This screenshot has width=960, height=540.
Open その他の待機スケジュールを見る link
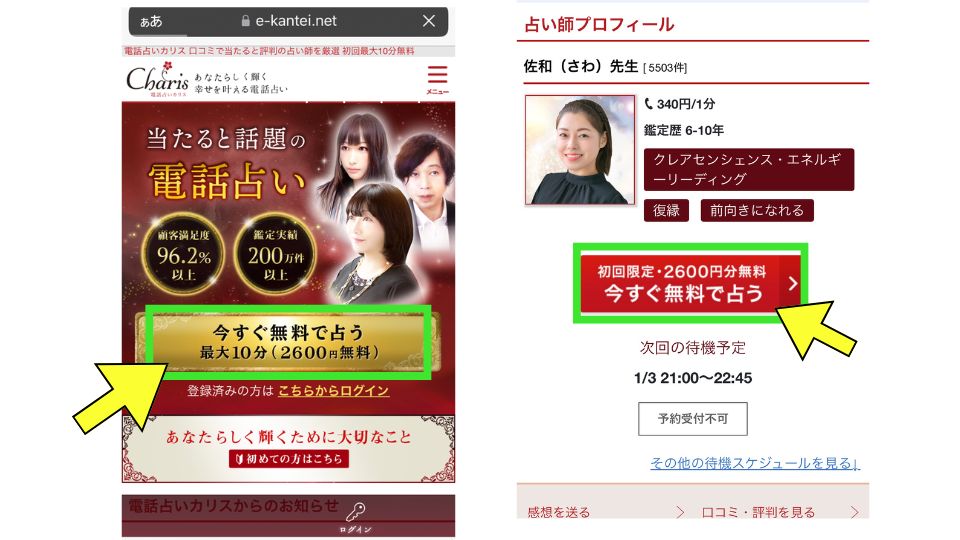755,463
